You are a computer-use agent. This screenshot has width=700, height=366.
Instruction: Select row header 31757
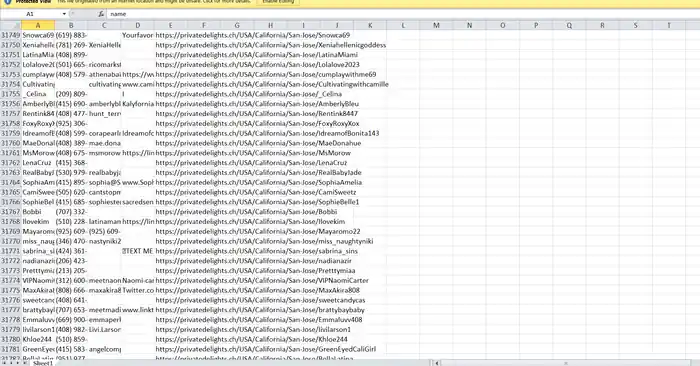11,113
